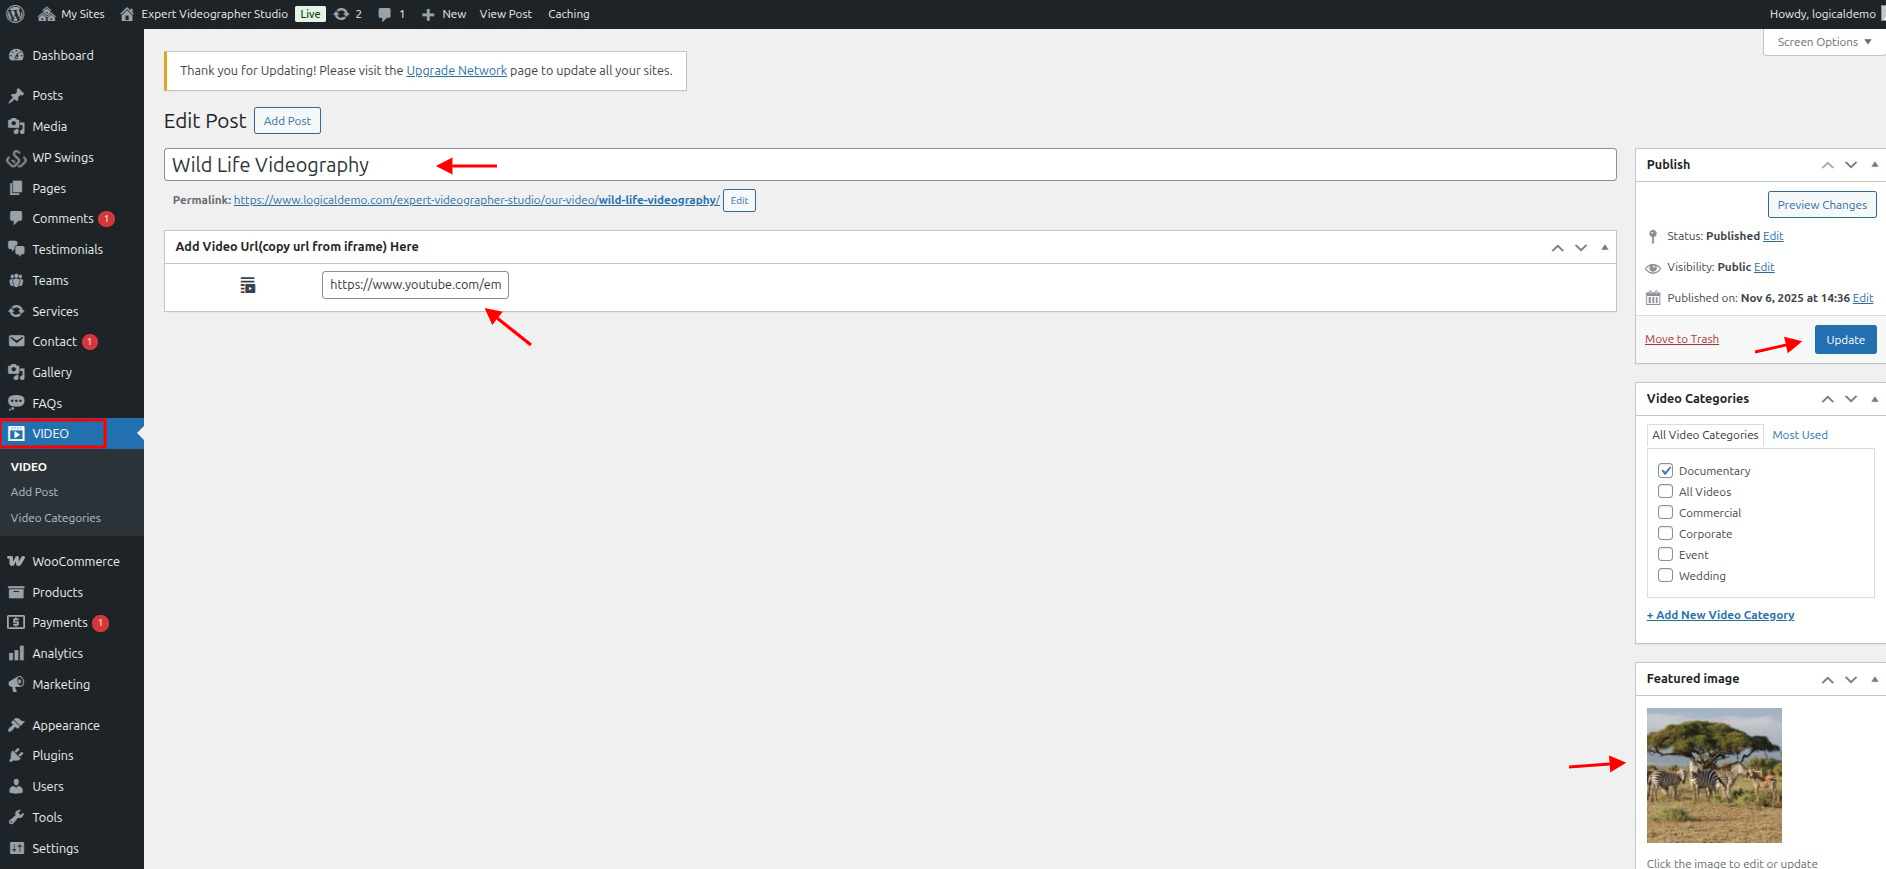Image resolution: width=1886 pixels, height=869 pixels.
Task: Click the WordPress logo icon
Action: [x=15, y=14]
